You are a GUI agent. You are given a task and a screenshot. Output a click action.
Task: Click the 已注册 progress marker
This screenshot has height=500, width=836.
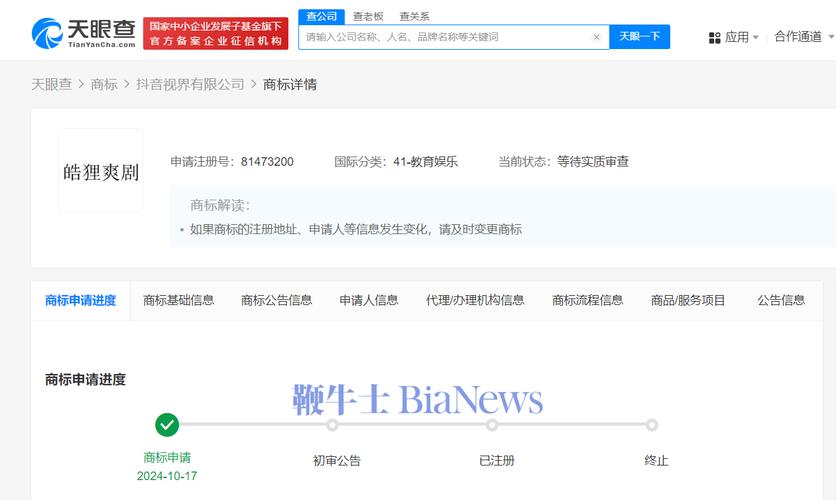tap(492, 425)
